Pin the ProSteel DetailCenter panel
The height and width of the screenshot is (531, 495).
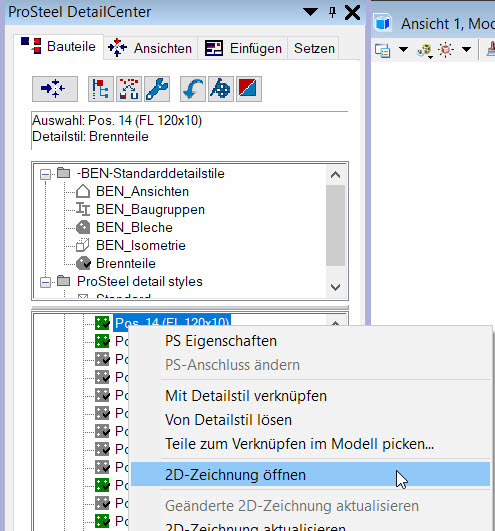pyautogui.click(x=332, y=13)
